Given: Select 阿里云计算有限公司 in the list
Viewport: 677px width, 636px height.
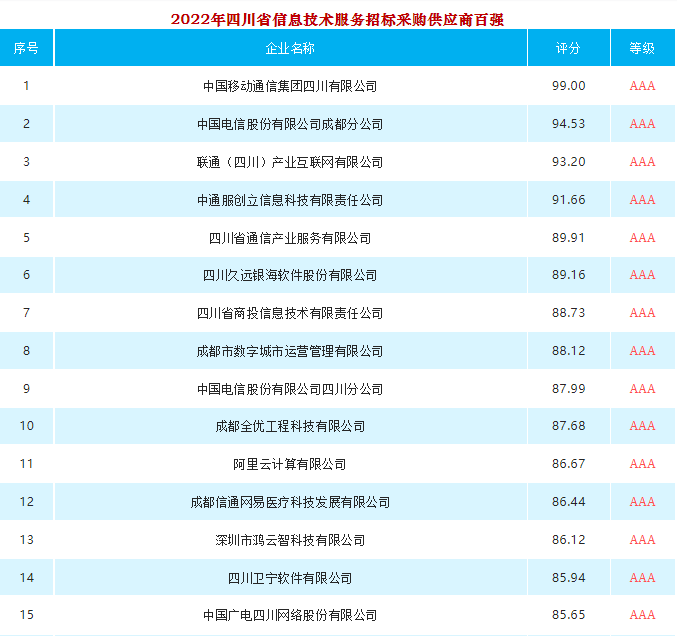Looking at the screenshot, I should [290, 464].
